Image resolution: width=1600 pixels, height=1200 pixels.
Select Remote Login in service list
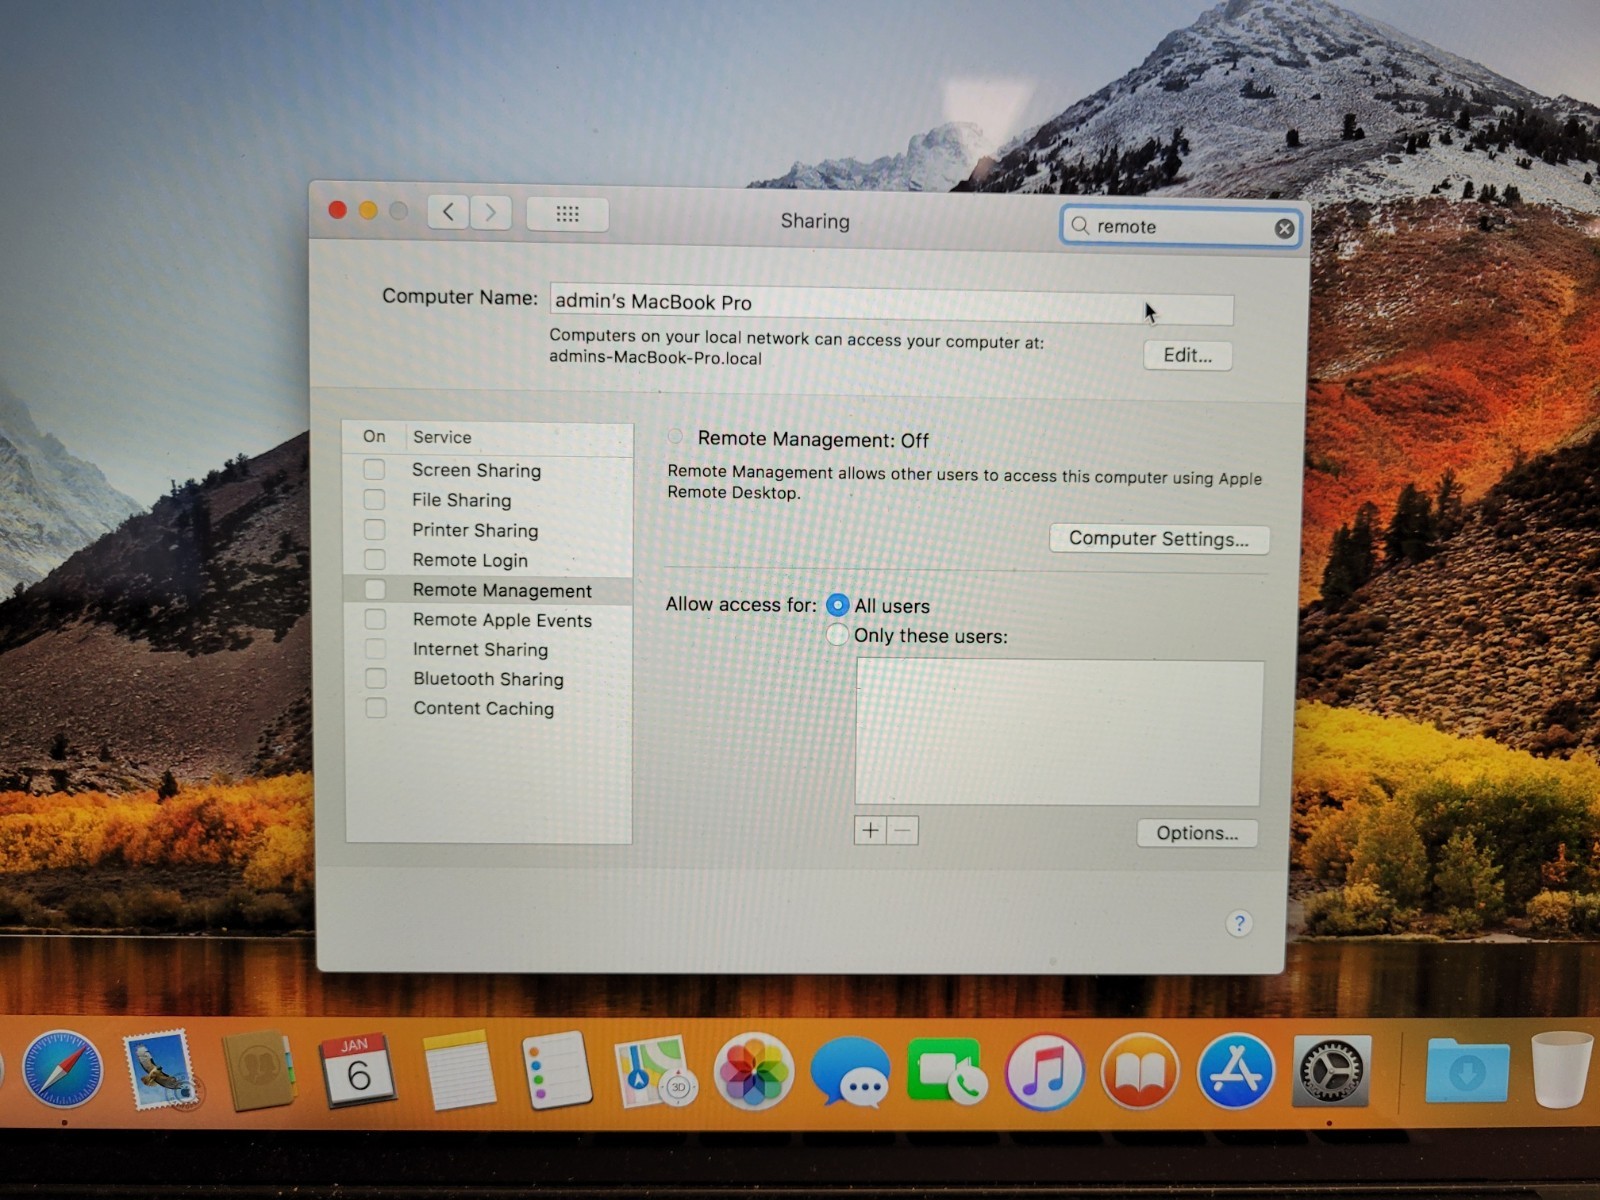coord(488,560)
